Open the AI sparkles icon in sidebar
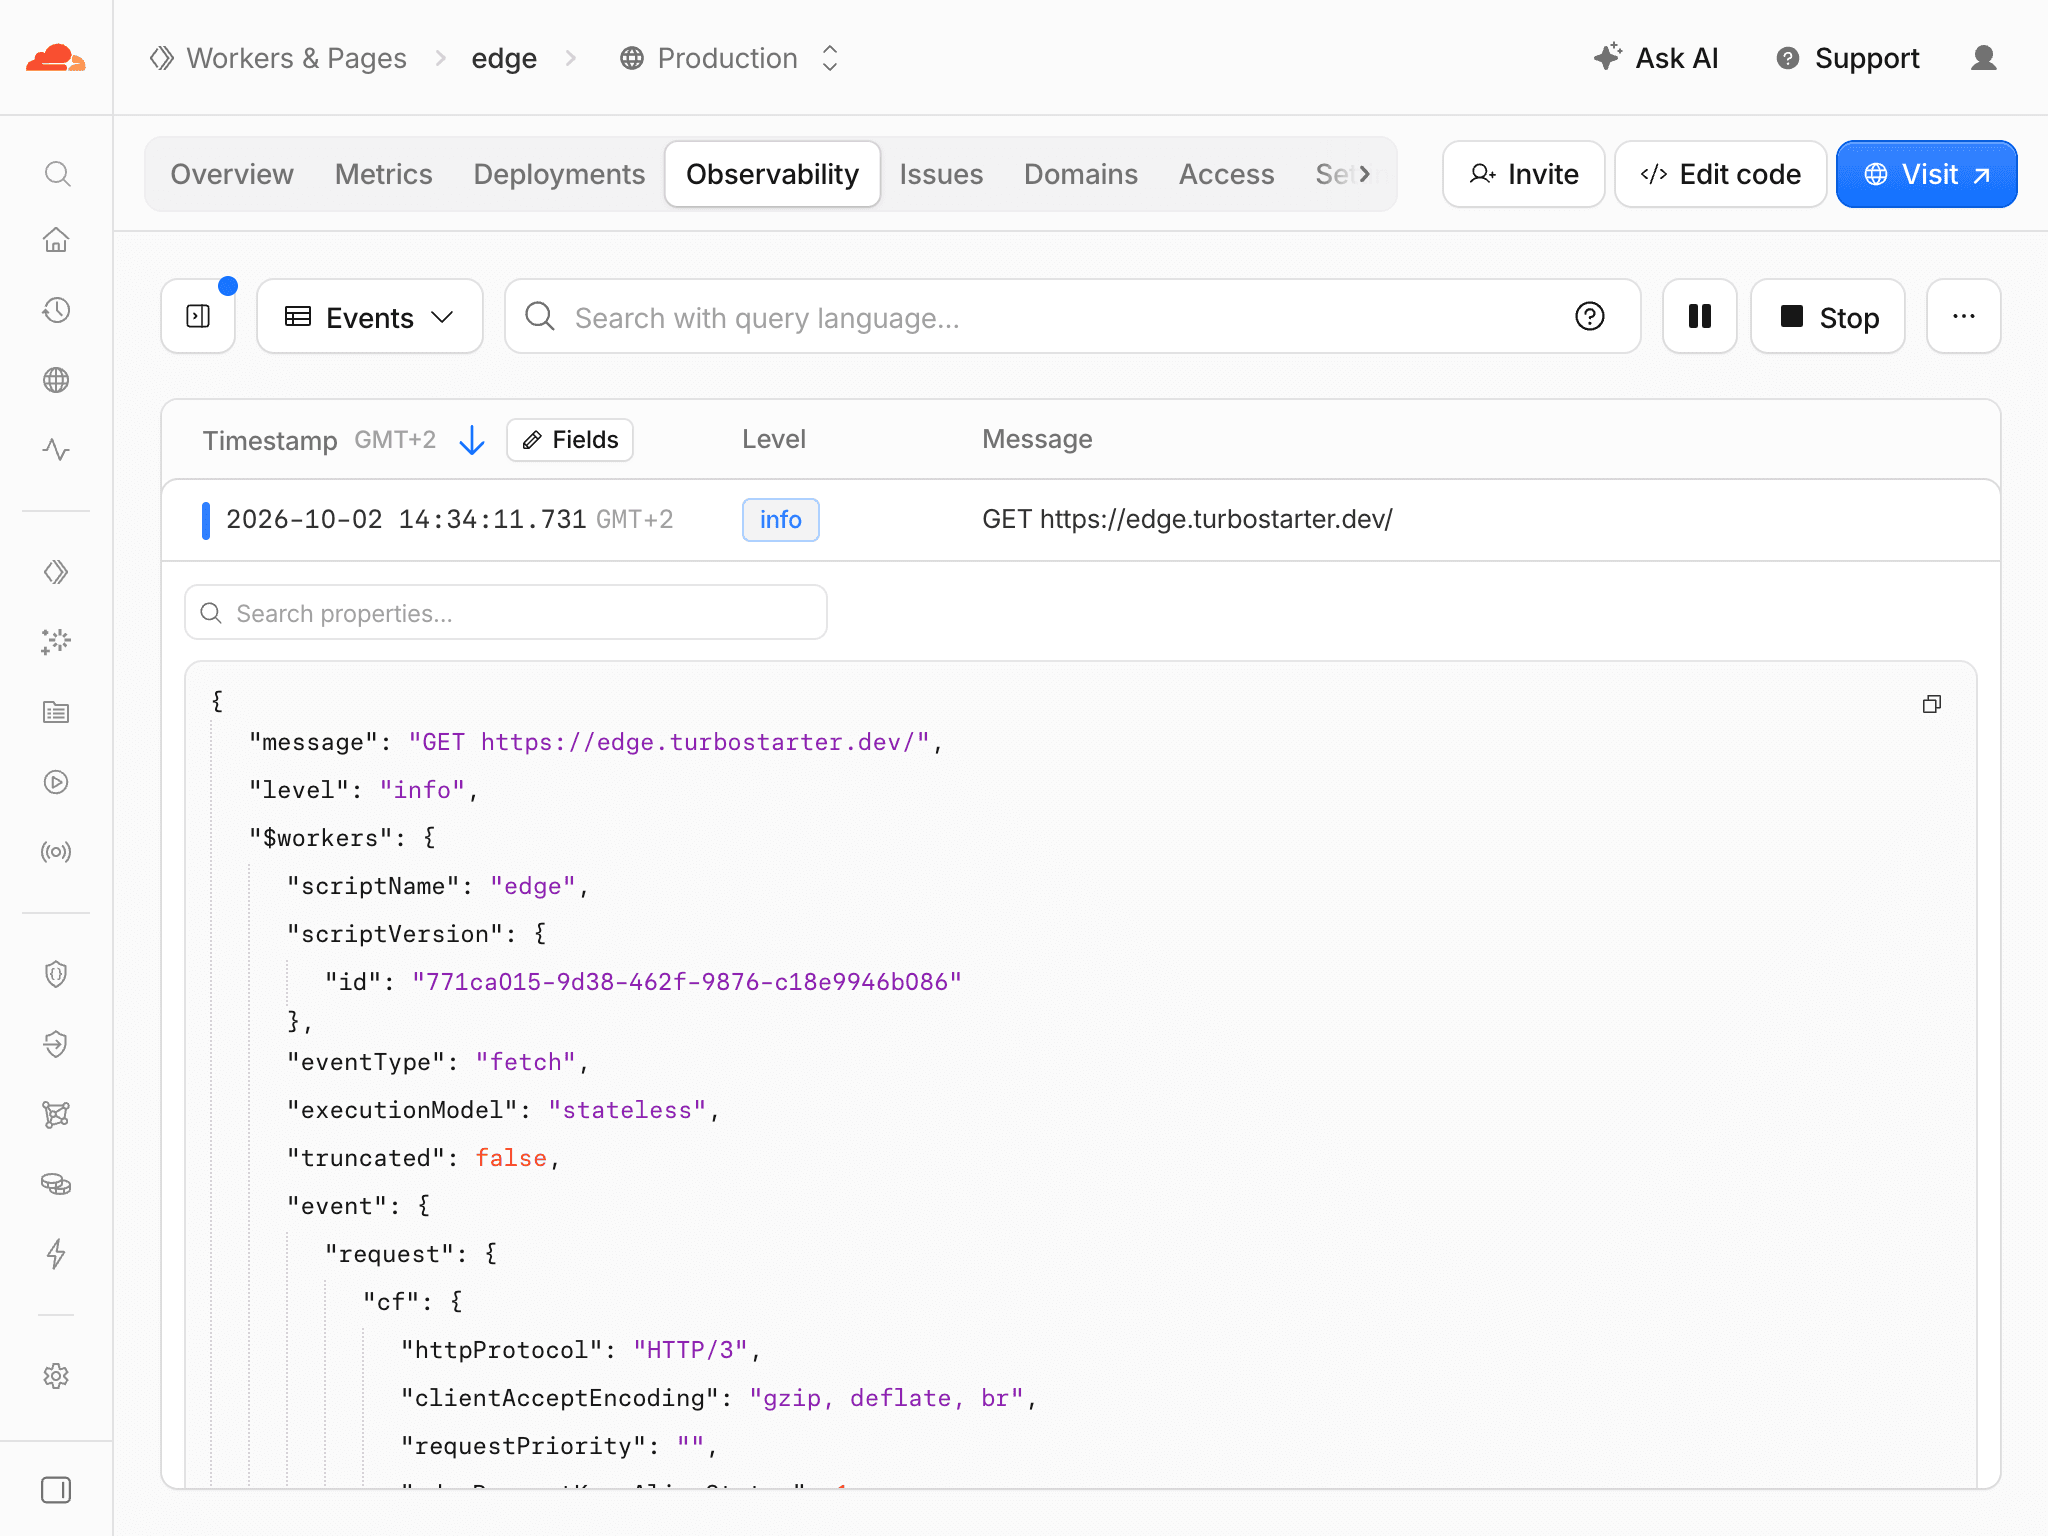The image size is (2048, 1536). pos(56,642)
